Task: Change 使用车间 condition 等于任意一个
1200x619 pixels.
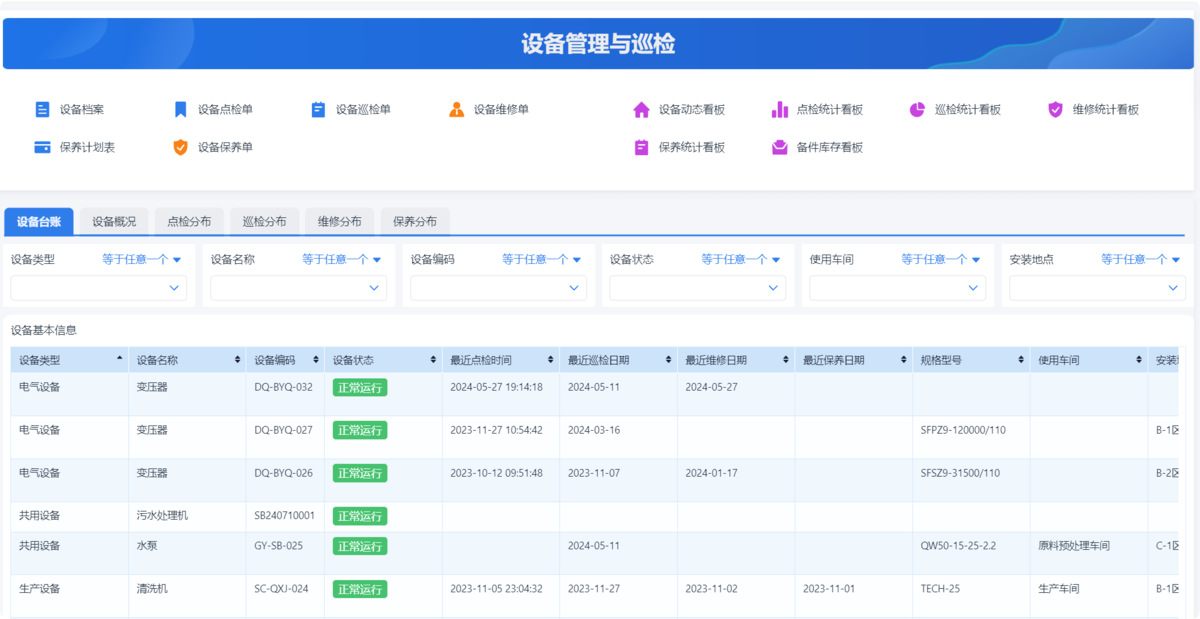Action: pos(941,259)
